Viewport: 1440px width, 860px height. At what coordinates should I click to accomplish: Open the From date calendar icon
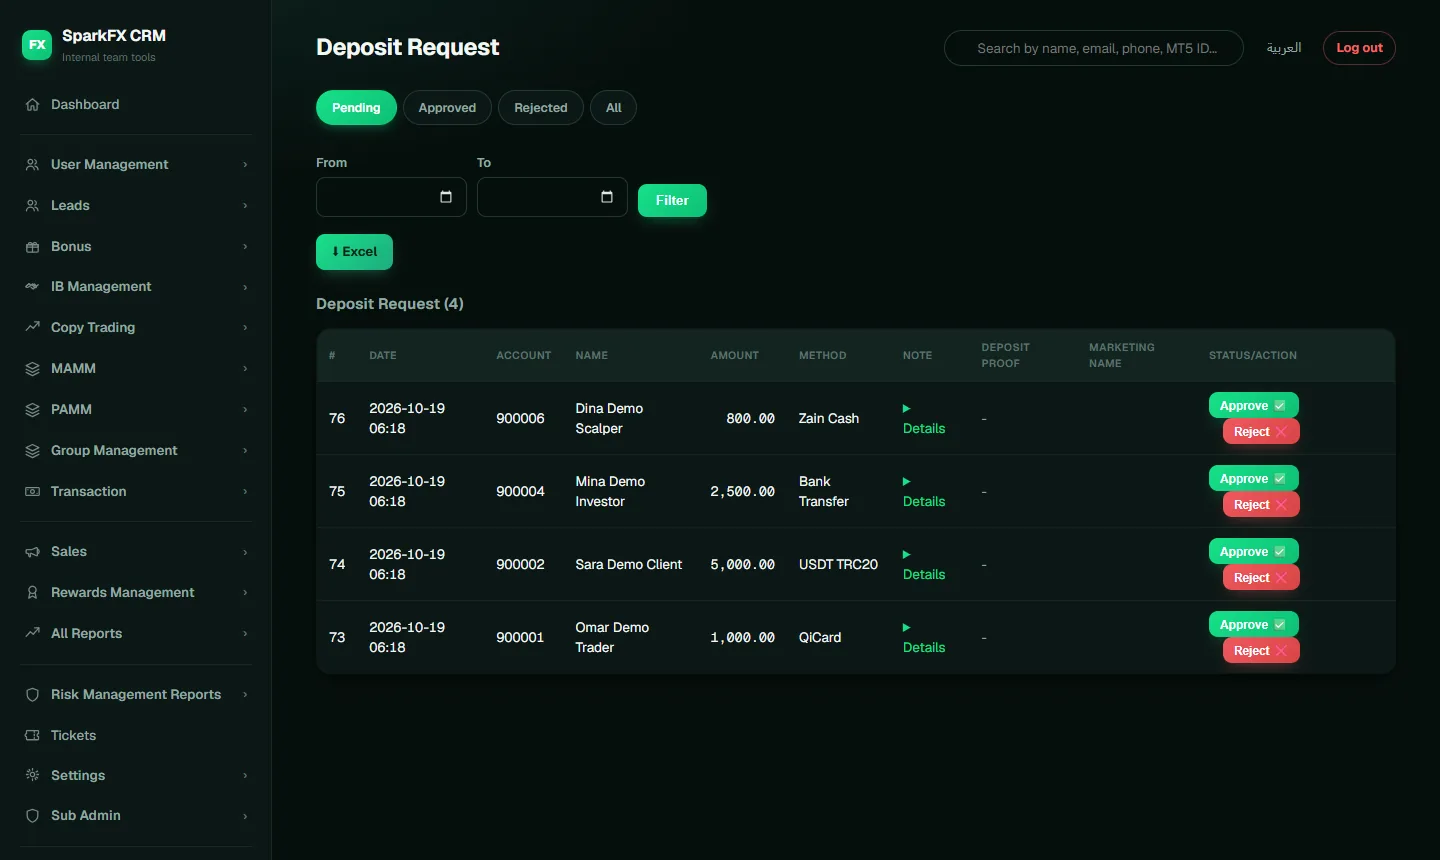(x=446, y=197)
